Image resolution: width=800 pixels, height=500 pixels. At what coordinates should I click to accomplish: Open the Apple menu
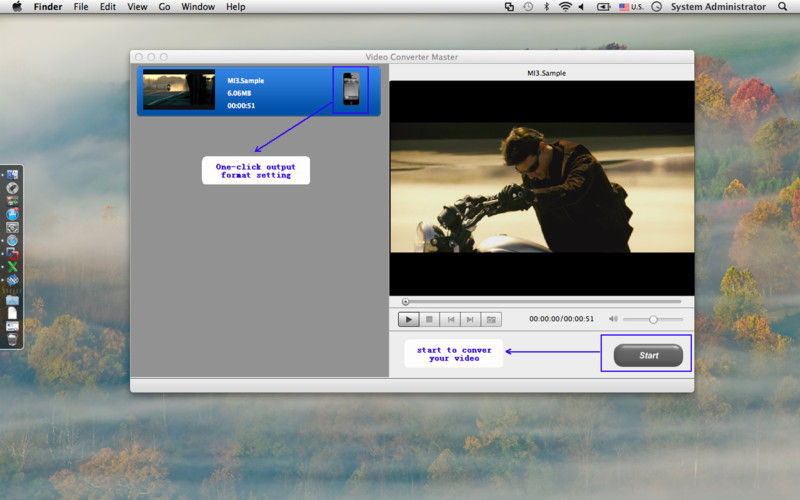coord(17,7)
